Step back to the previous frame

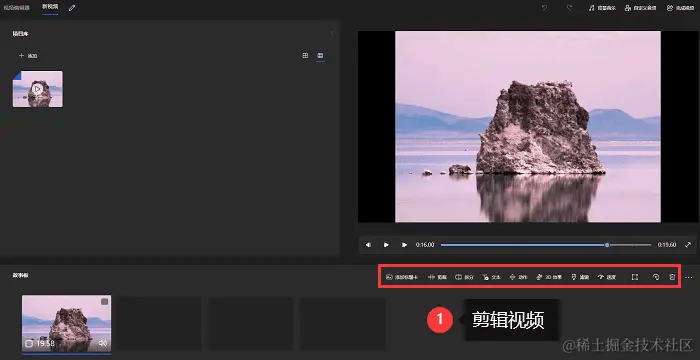tap(368, 245)
